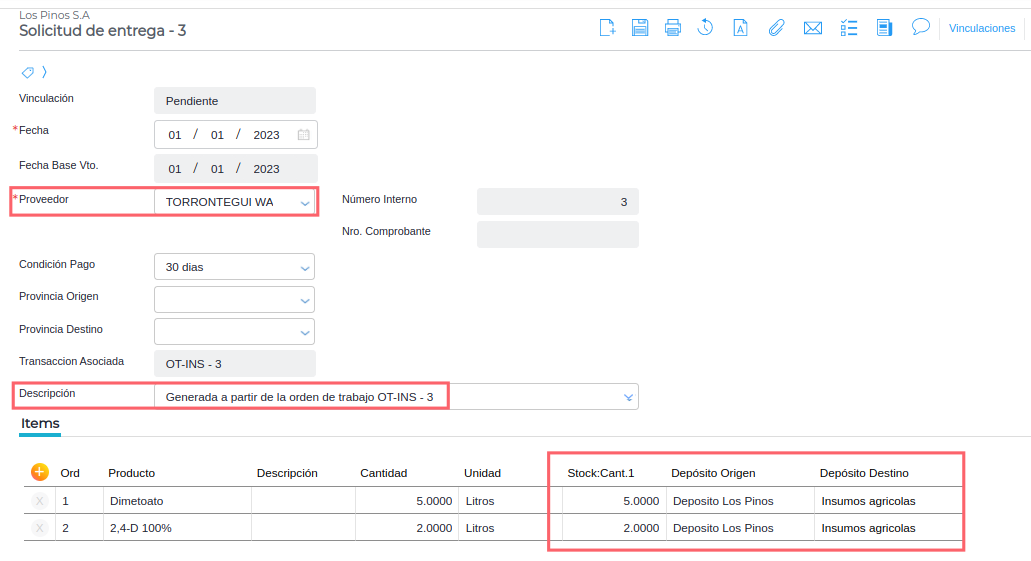Attach a file with the paperclip icon
Screen dimensions: 1031x561
pyautogui.click(x=776, y=28)
